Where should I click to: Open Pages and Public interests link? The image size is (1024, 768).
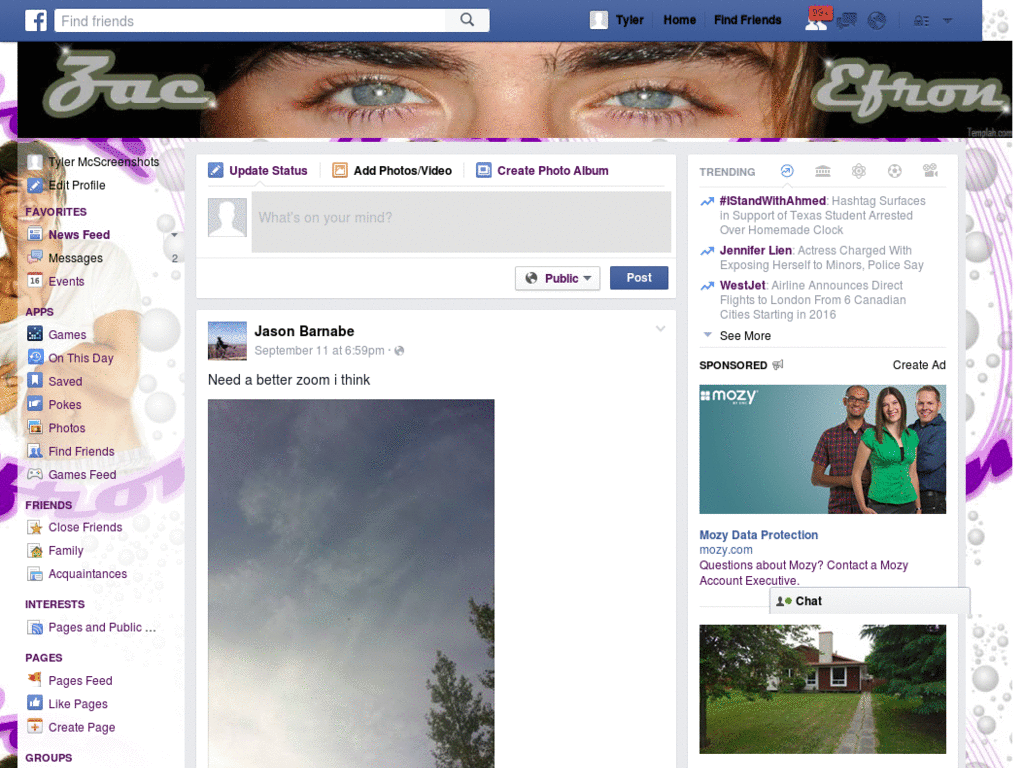click(102, 627)
